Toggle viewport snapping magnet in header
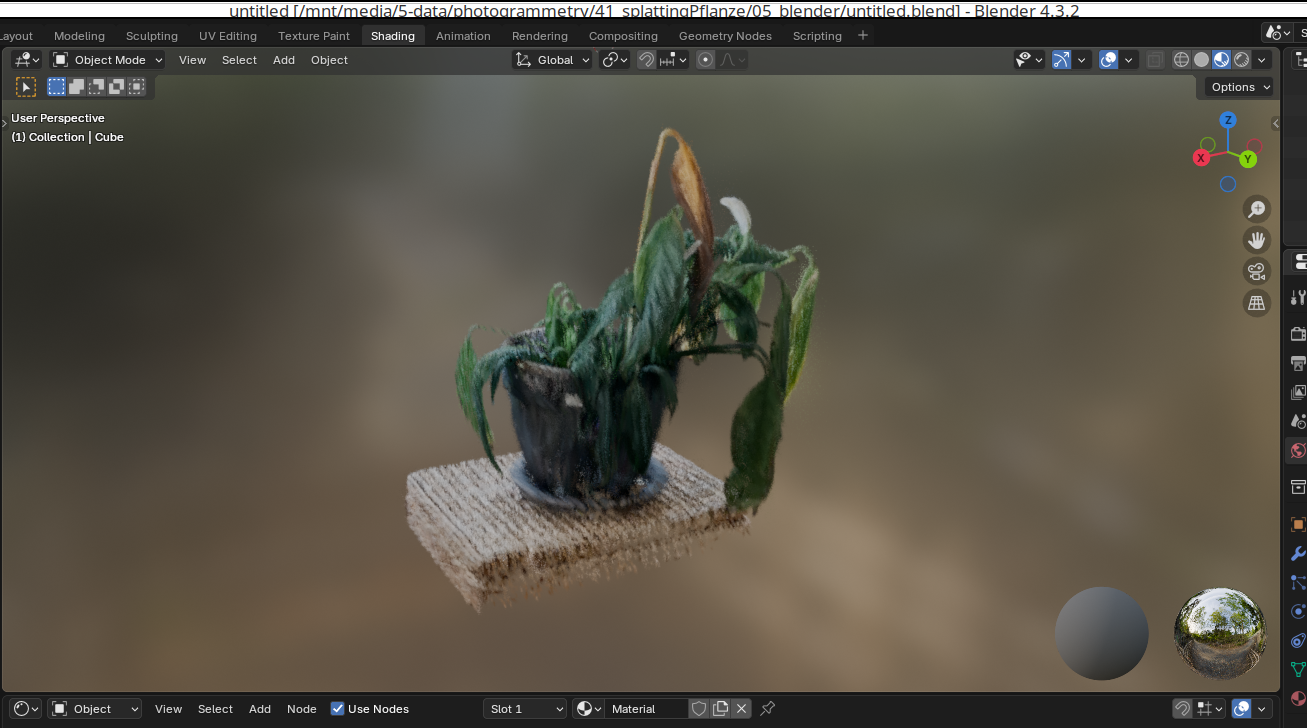 pyautogui.click(x=647, y=60)
